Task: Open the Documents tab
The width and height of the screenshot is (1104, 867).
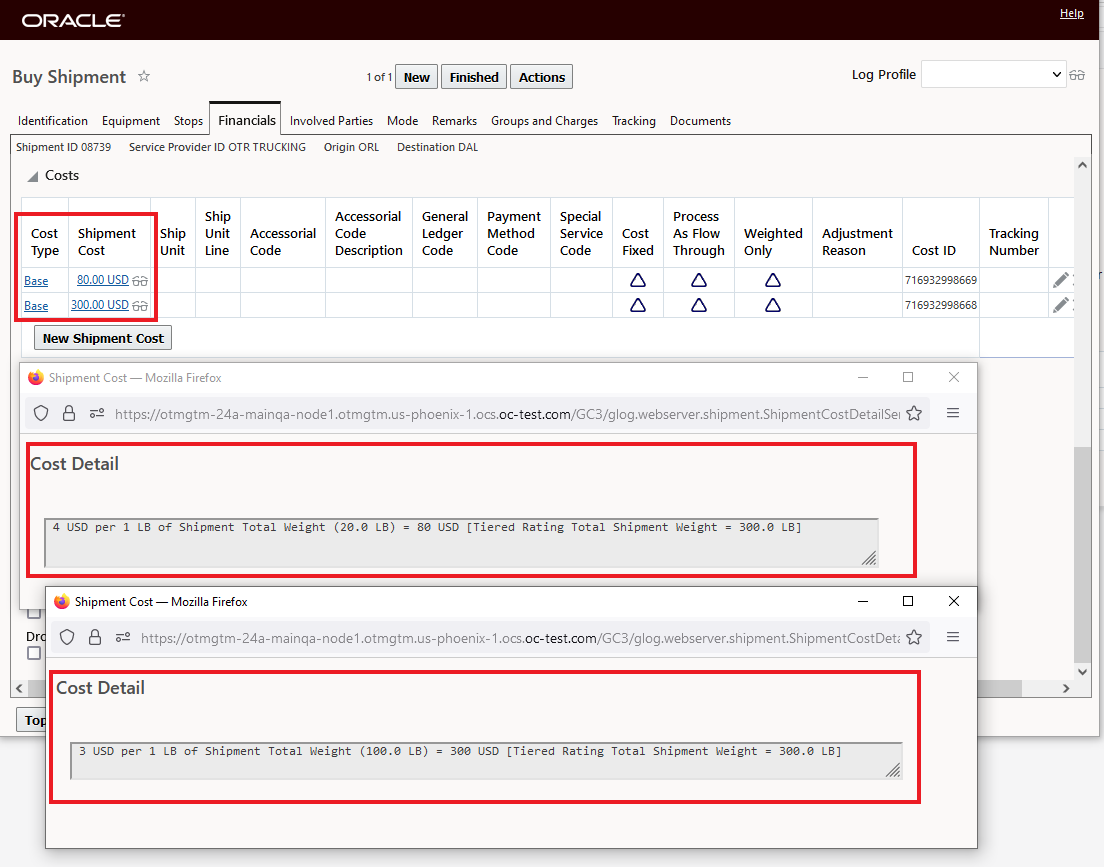Action: 700,121
